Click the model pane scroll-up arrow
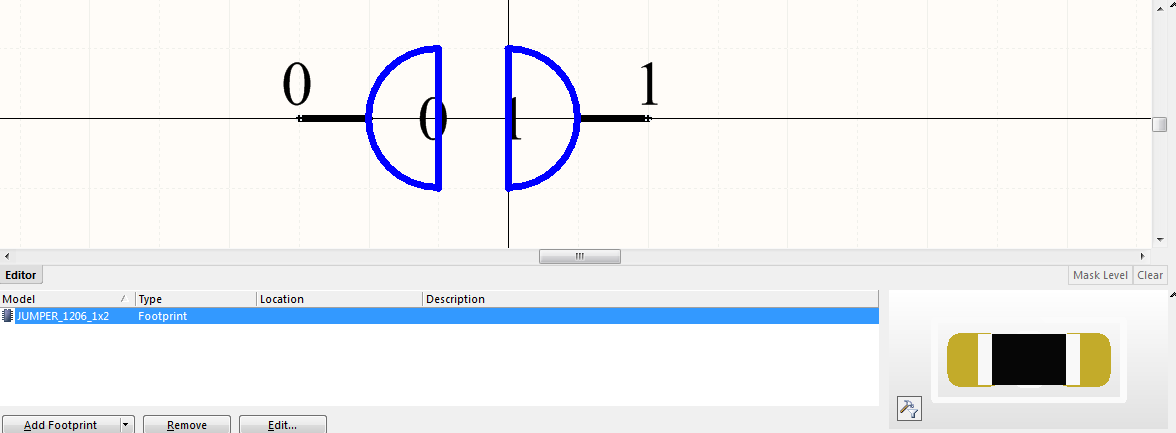This screenshot has height=433, width=1176. (1172, 295)
